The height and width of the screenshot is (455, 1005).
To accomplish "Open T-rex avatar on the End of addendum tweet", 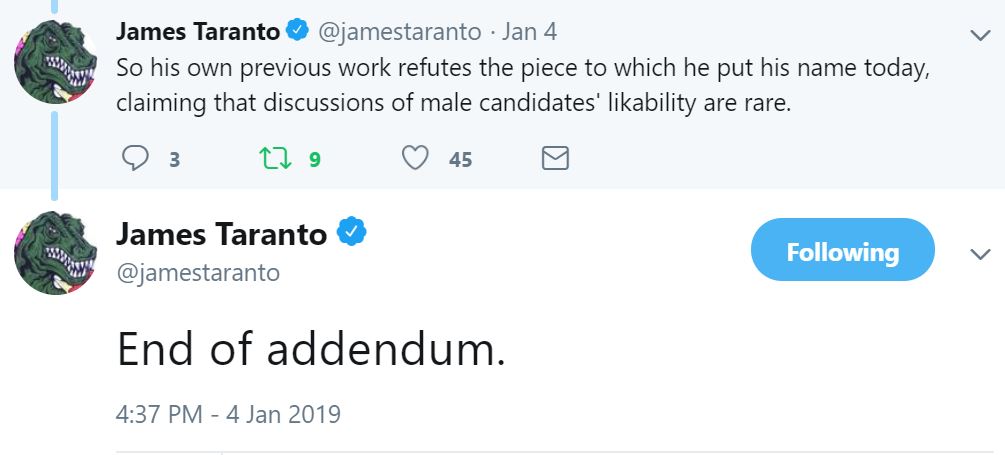I will pos(55,252).
